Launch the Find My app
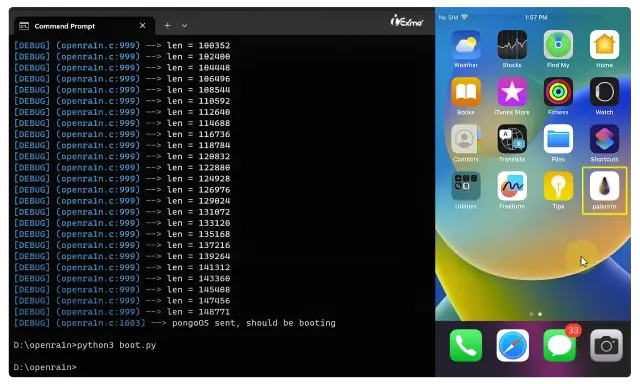Viewport: 640px width, 384px height. 558,45
